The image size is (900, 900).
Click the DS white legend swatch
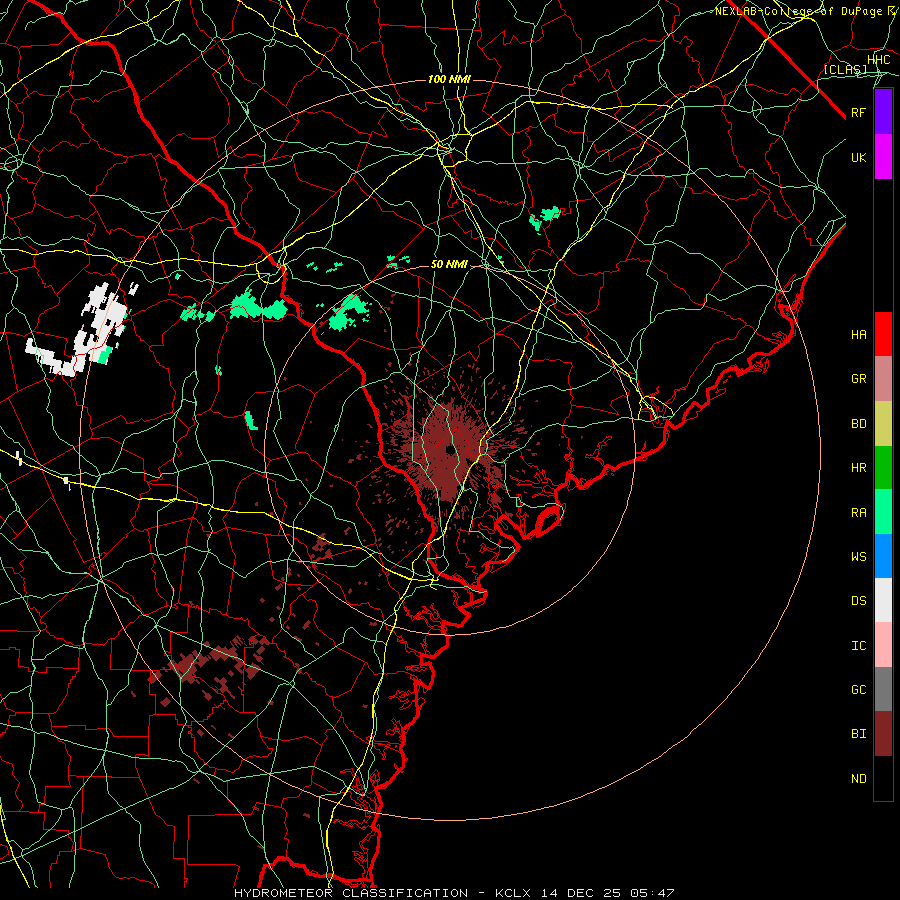tap(883, 600)
